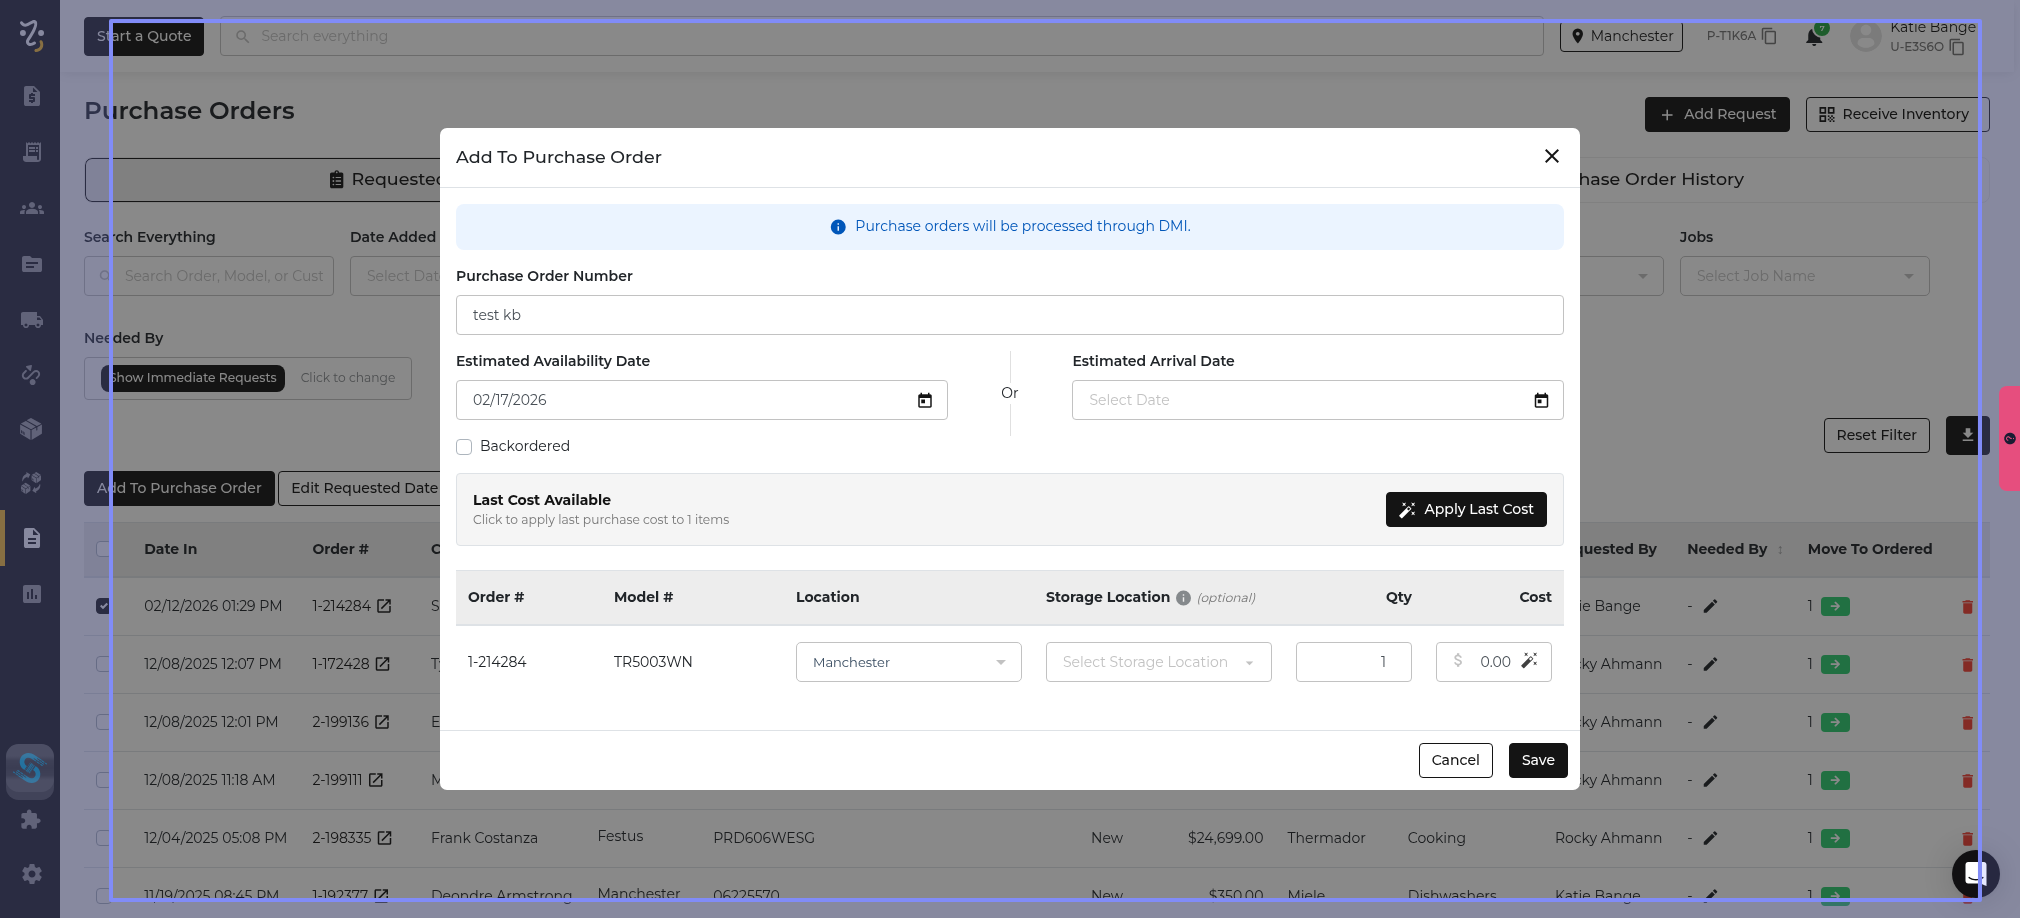
Task: Click the download icon next to Reset Filter
Action: pyautogui.click(x=1966, y=435)
